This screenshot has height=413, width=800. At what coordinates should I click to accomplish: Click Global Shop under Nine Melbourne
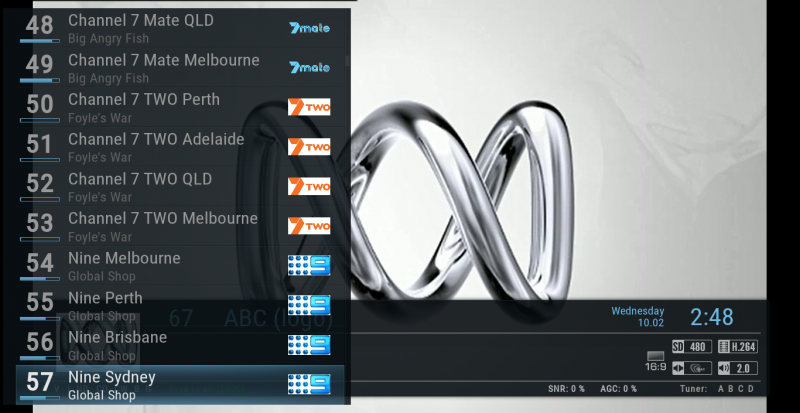[102, 277]
